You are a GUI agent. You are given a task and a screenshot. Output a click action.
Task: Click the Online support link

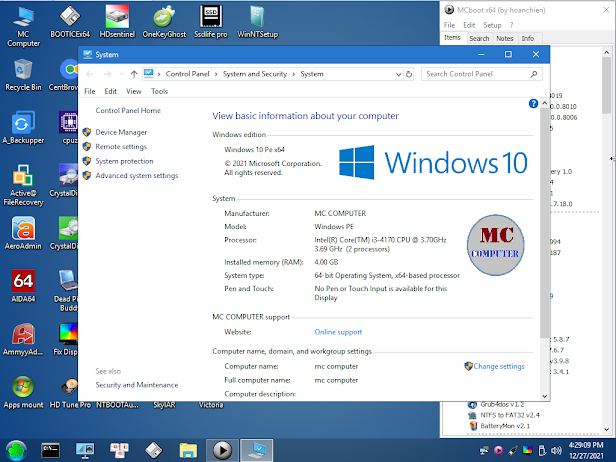(x=338, y=332)
